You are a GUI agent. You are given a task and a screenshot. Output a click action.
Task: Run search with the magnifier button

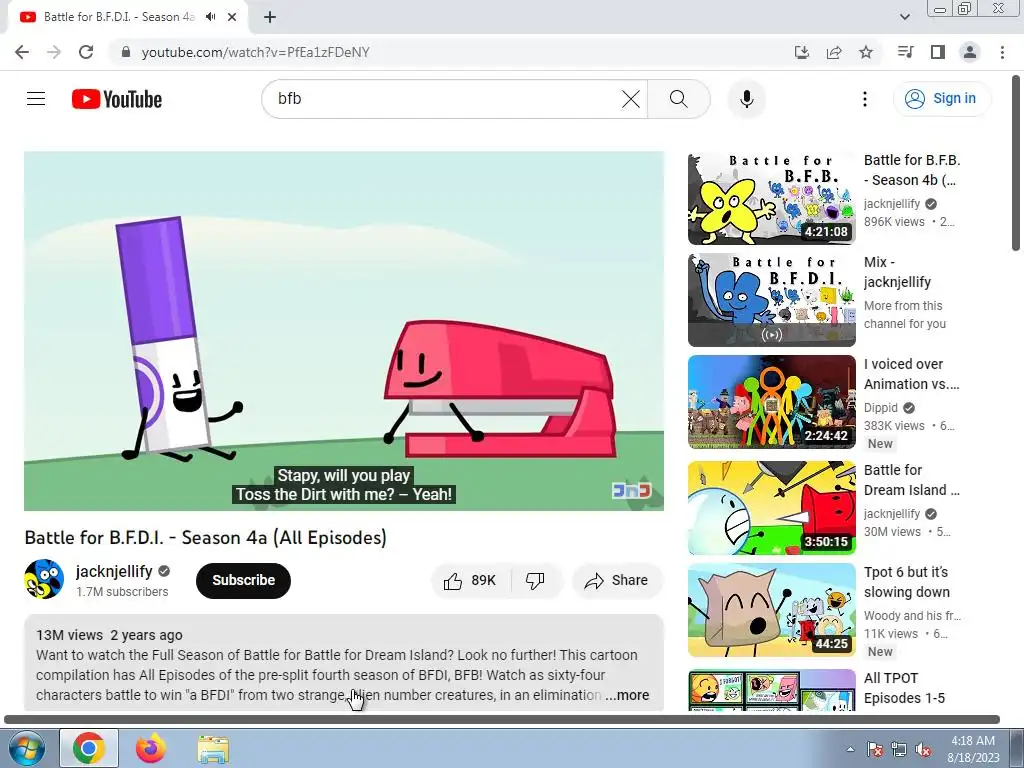pyautogui.click(x=679, y=99)
